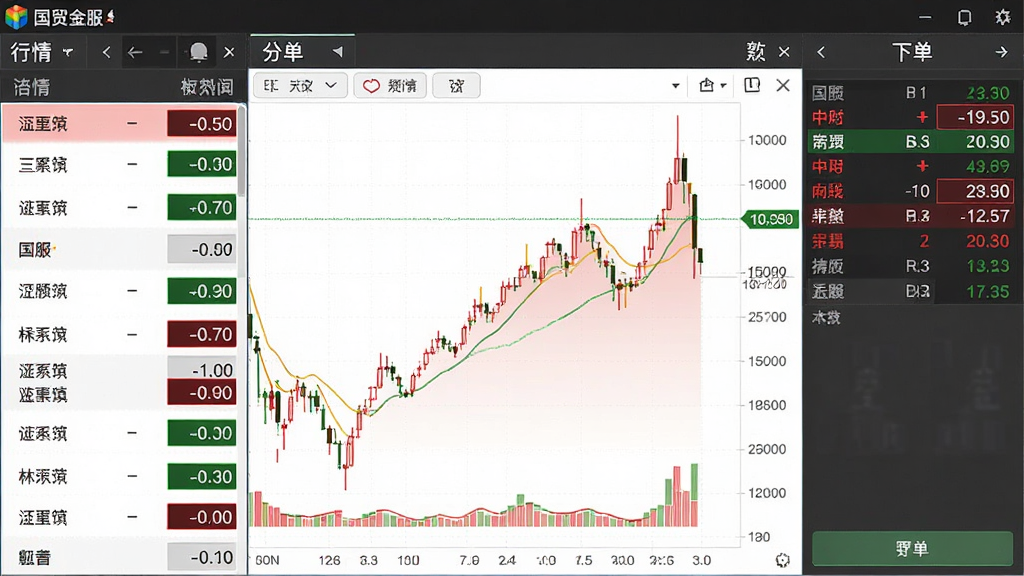Open the tab at the right of the 分单 bar
The width and height of the screenshot is (1024, 576).
click(756, 52)
